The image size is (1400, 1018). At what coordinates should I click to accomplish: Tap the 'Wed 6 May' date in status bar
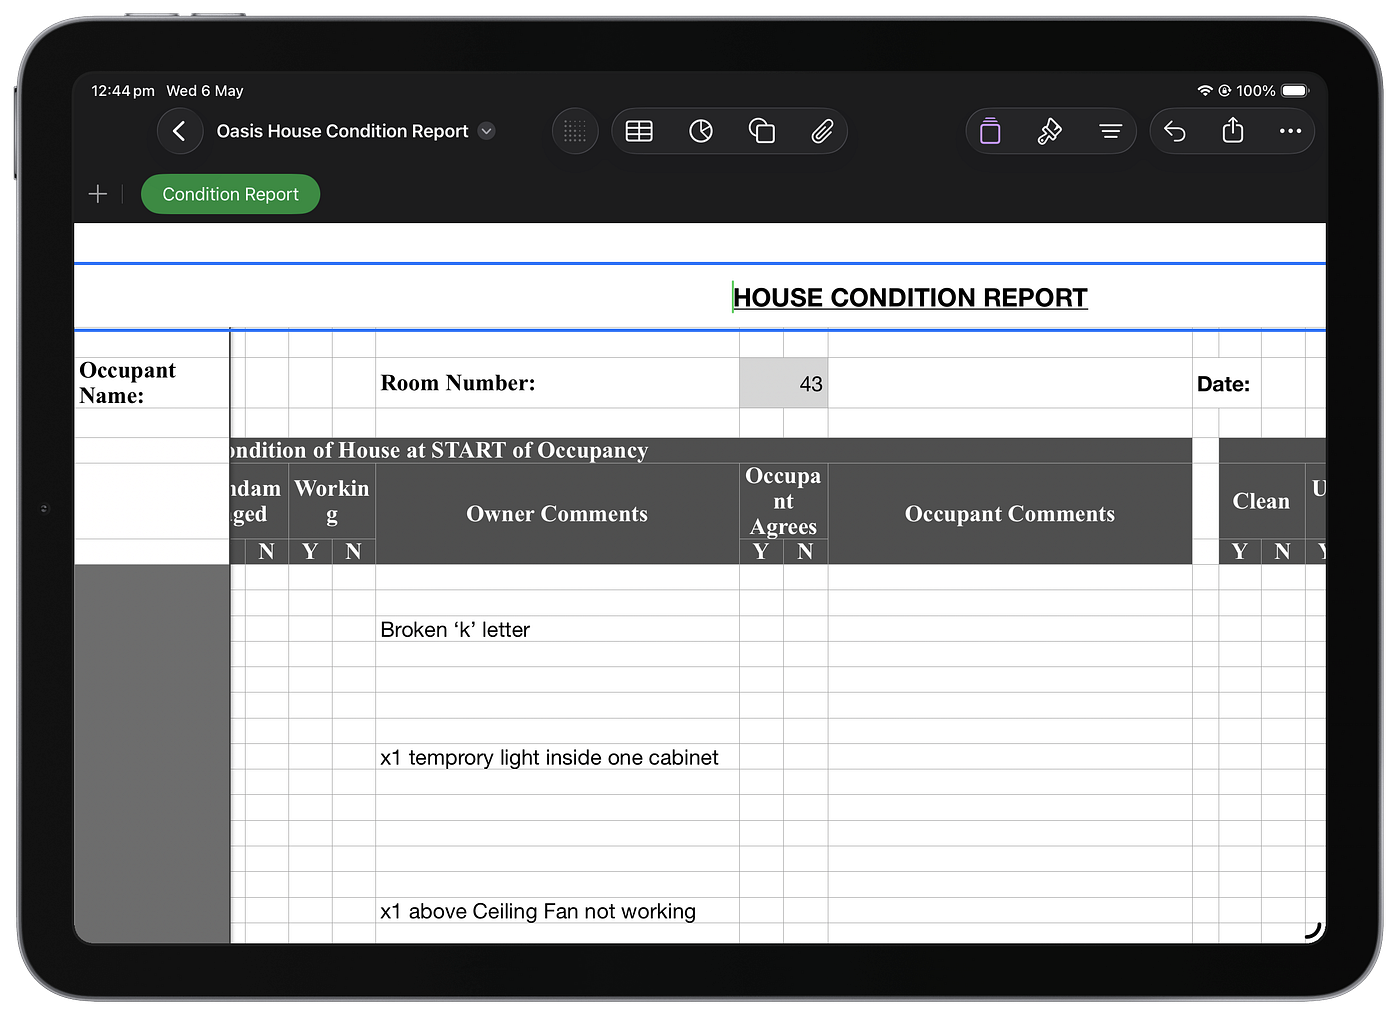[x=205, y=90]
